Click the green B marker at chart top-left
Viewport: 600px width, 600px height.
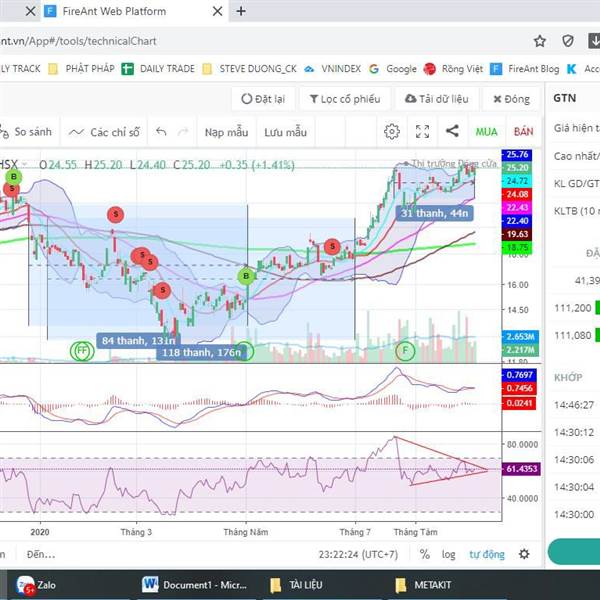[x=14, y=177]
